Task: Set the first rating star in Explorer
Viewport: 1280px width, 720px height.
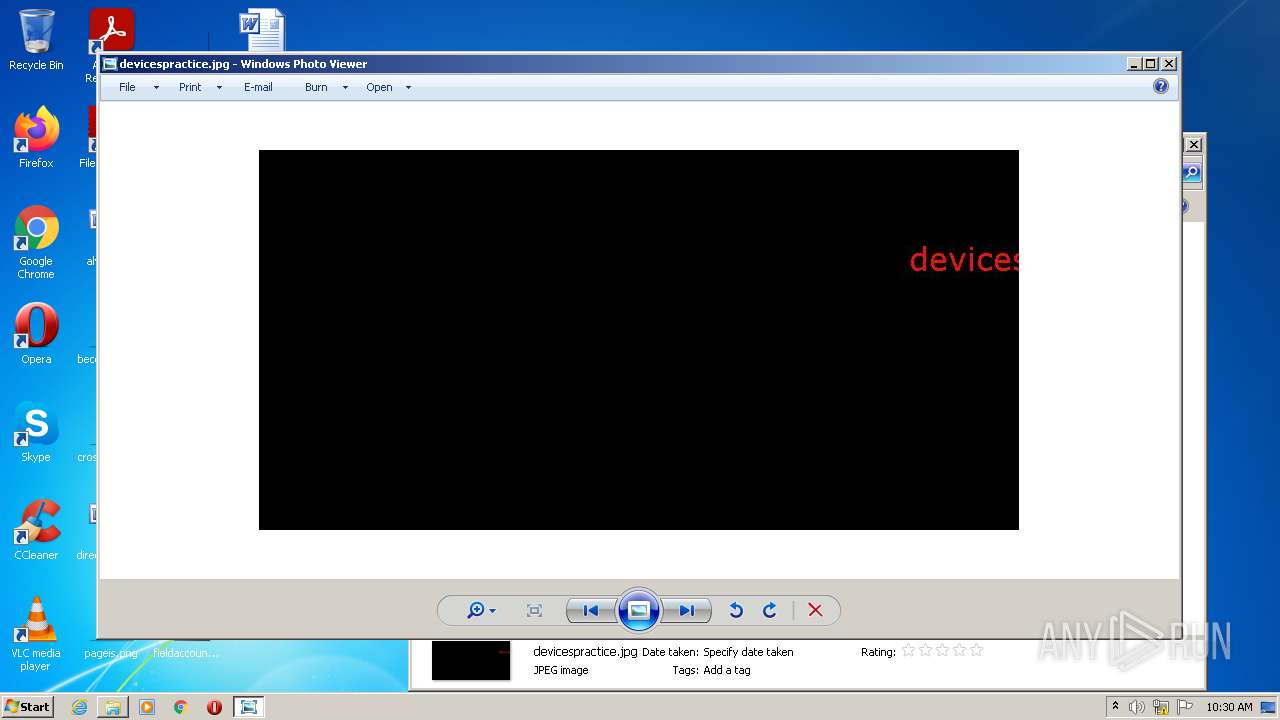Action: (x=908, y=651)
